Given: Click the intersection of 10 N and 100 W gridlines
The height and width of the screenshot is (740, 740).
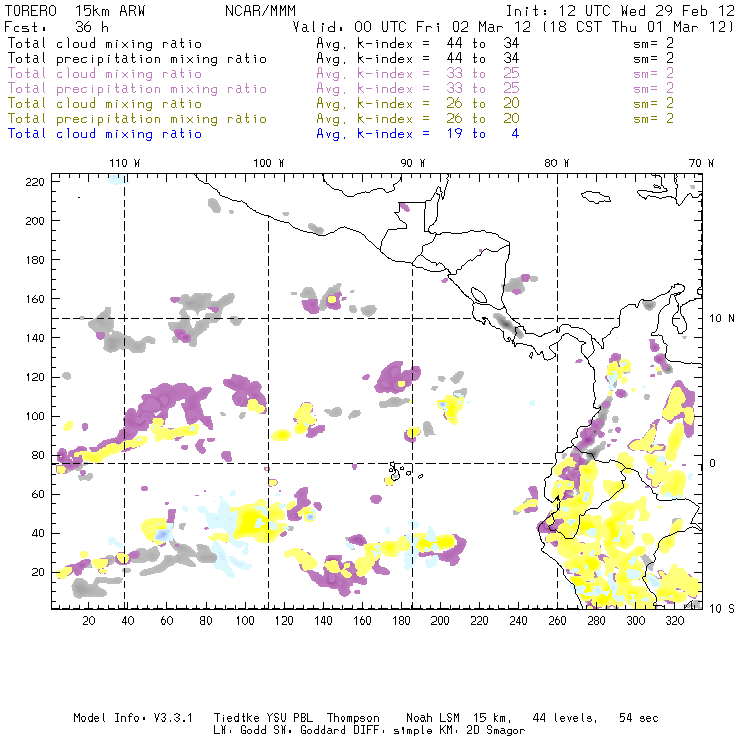Looking at the screenshot, I should 269,318.
